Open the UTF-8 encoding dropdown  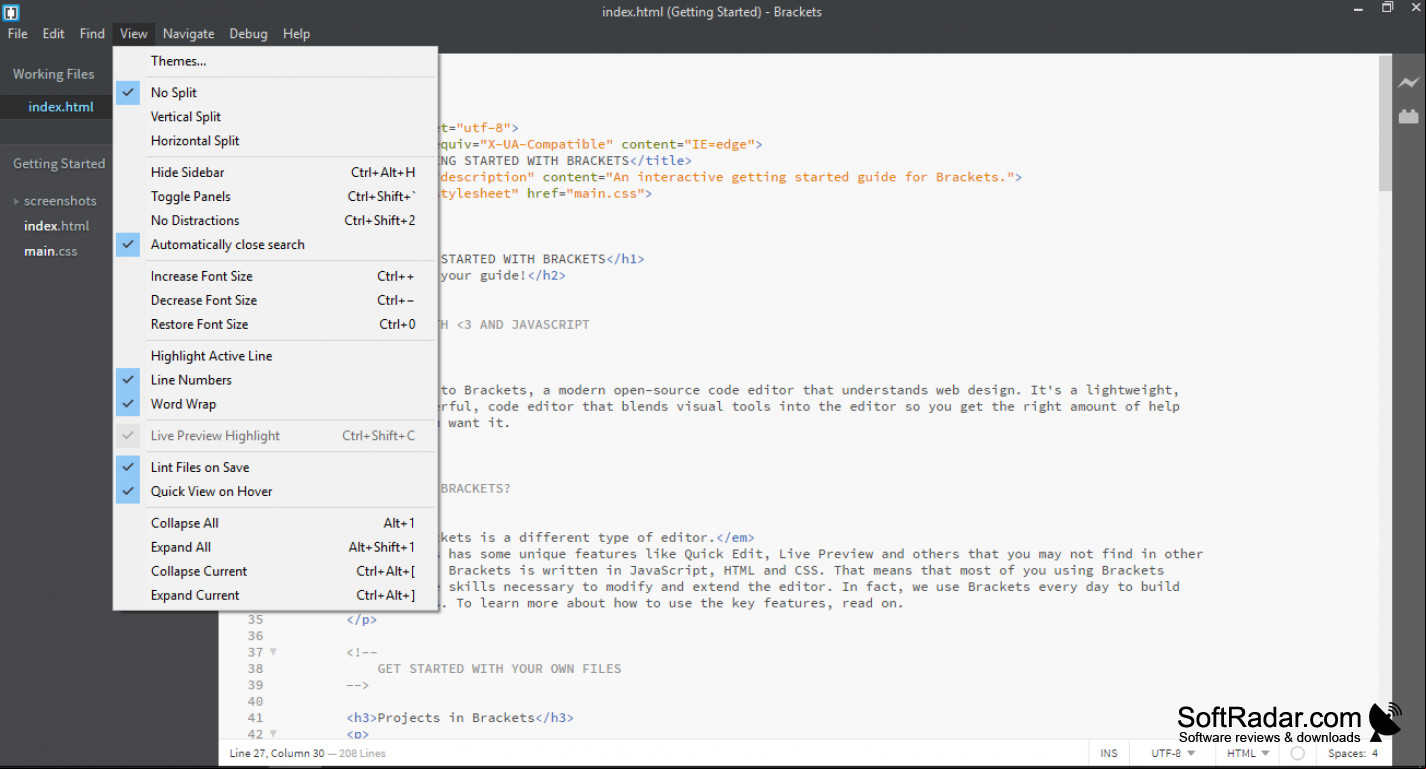[1173, 753]
